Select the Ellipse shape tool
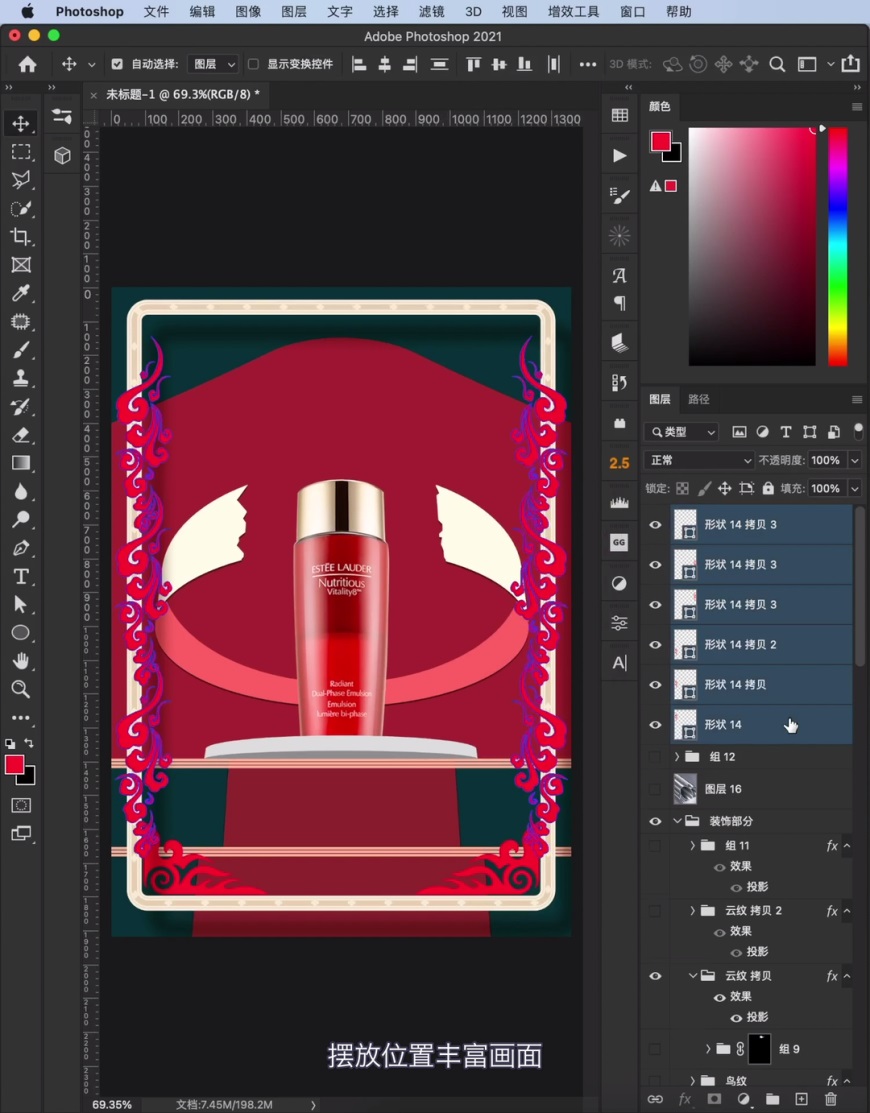The image size is (870, 1113). [x=21, y=632]
